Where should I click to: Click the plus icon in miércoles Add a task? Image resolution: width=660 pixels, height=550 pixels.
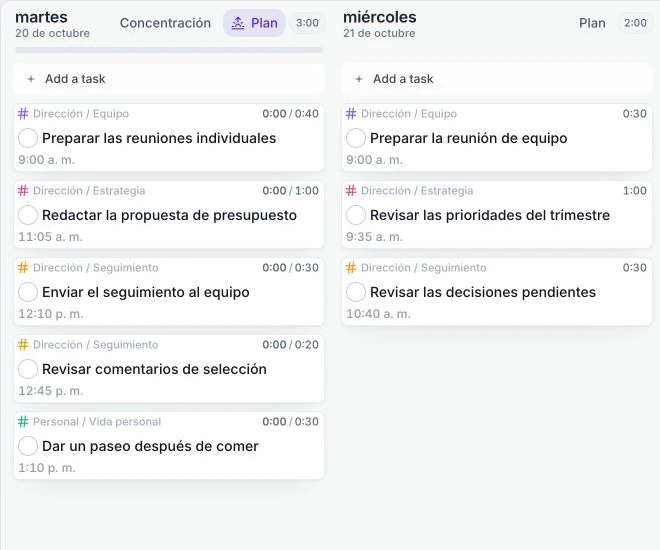click(359, 79)
